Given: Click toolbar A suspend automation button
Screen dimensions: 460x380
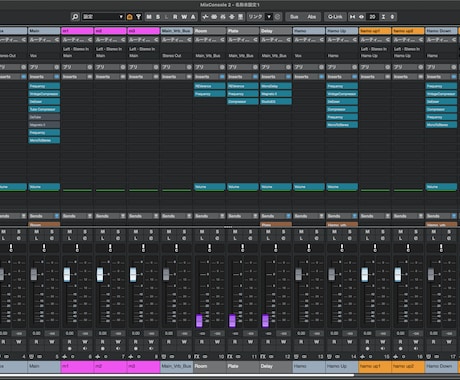Looking at the screenshot, I should coord(193,17).
